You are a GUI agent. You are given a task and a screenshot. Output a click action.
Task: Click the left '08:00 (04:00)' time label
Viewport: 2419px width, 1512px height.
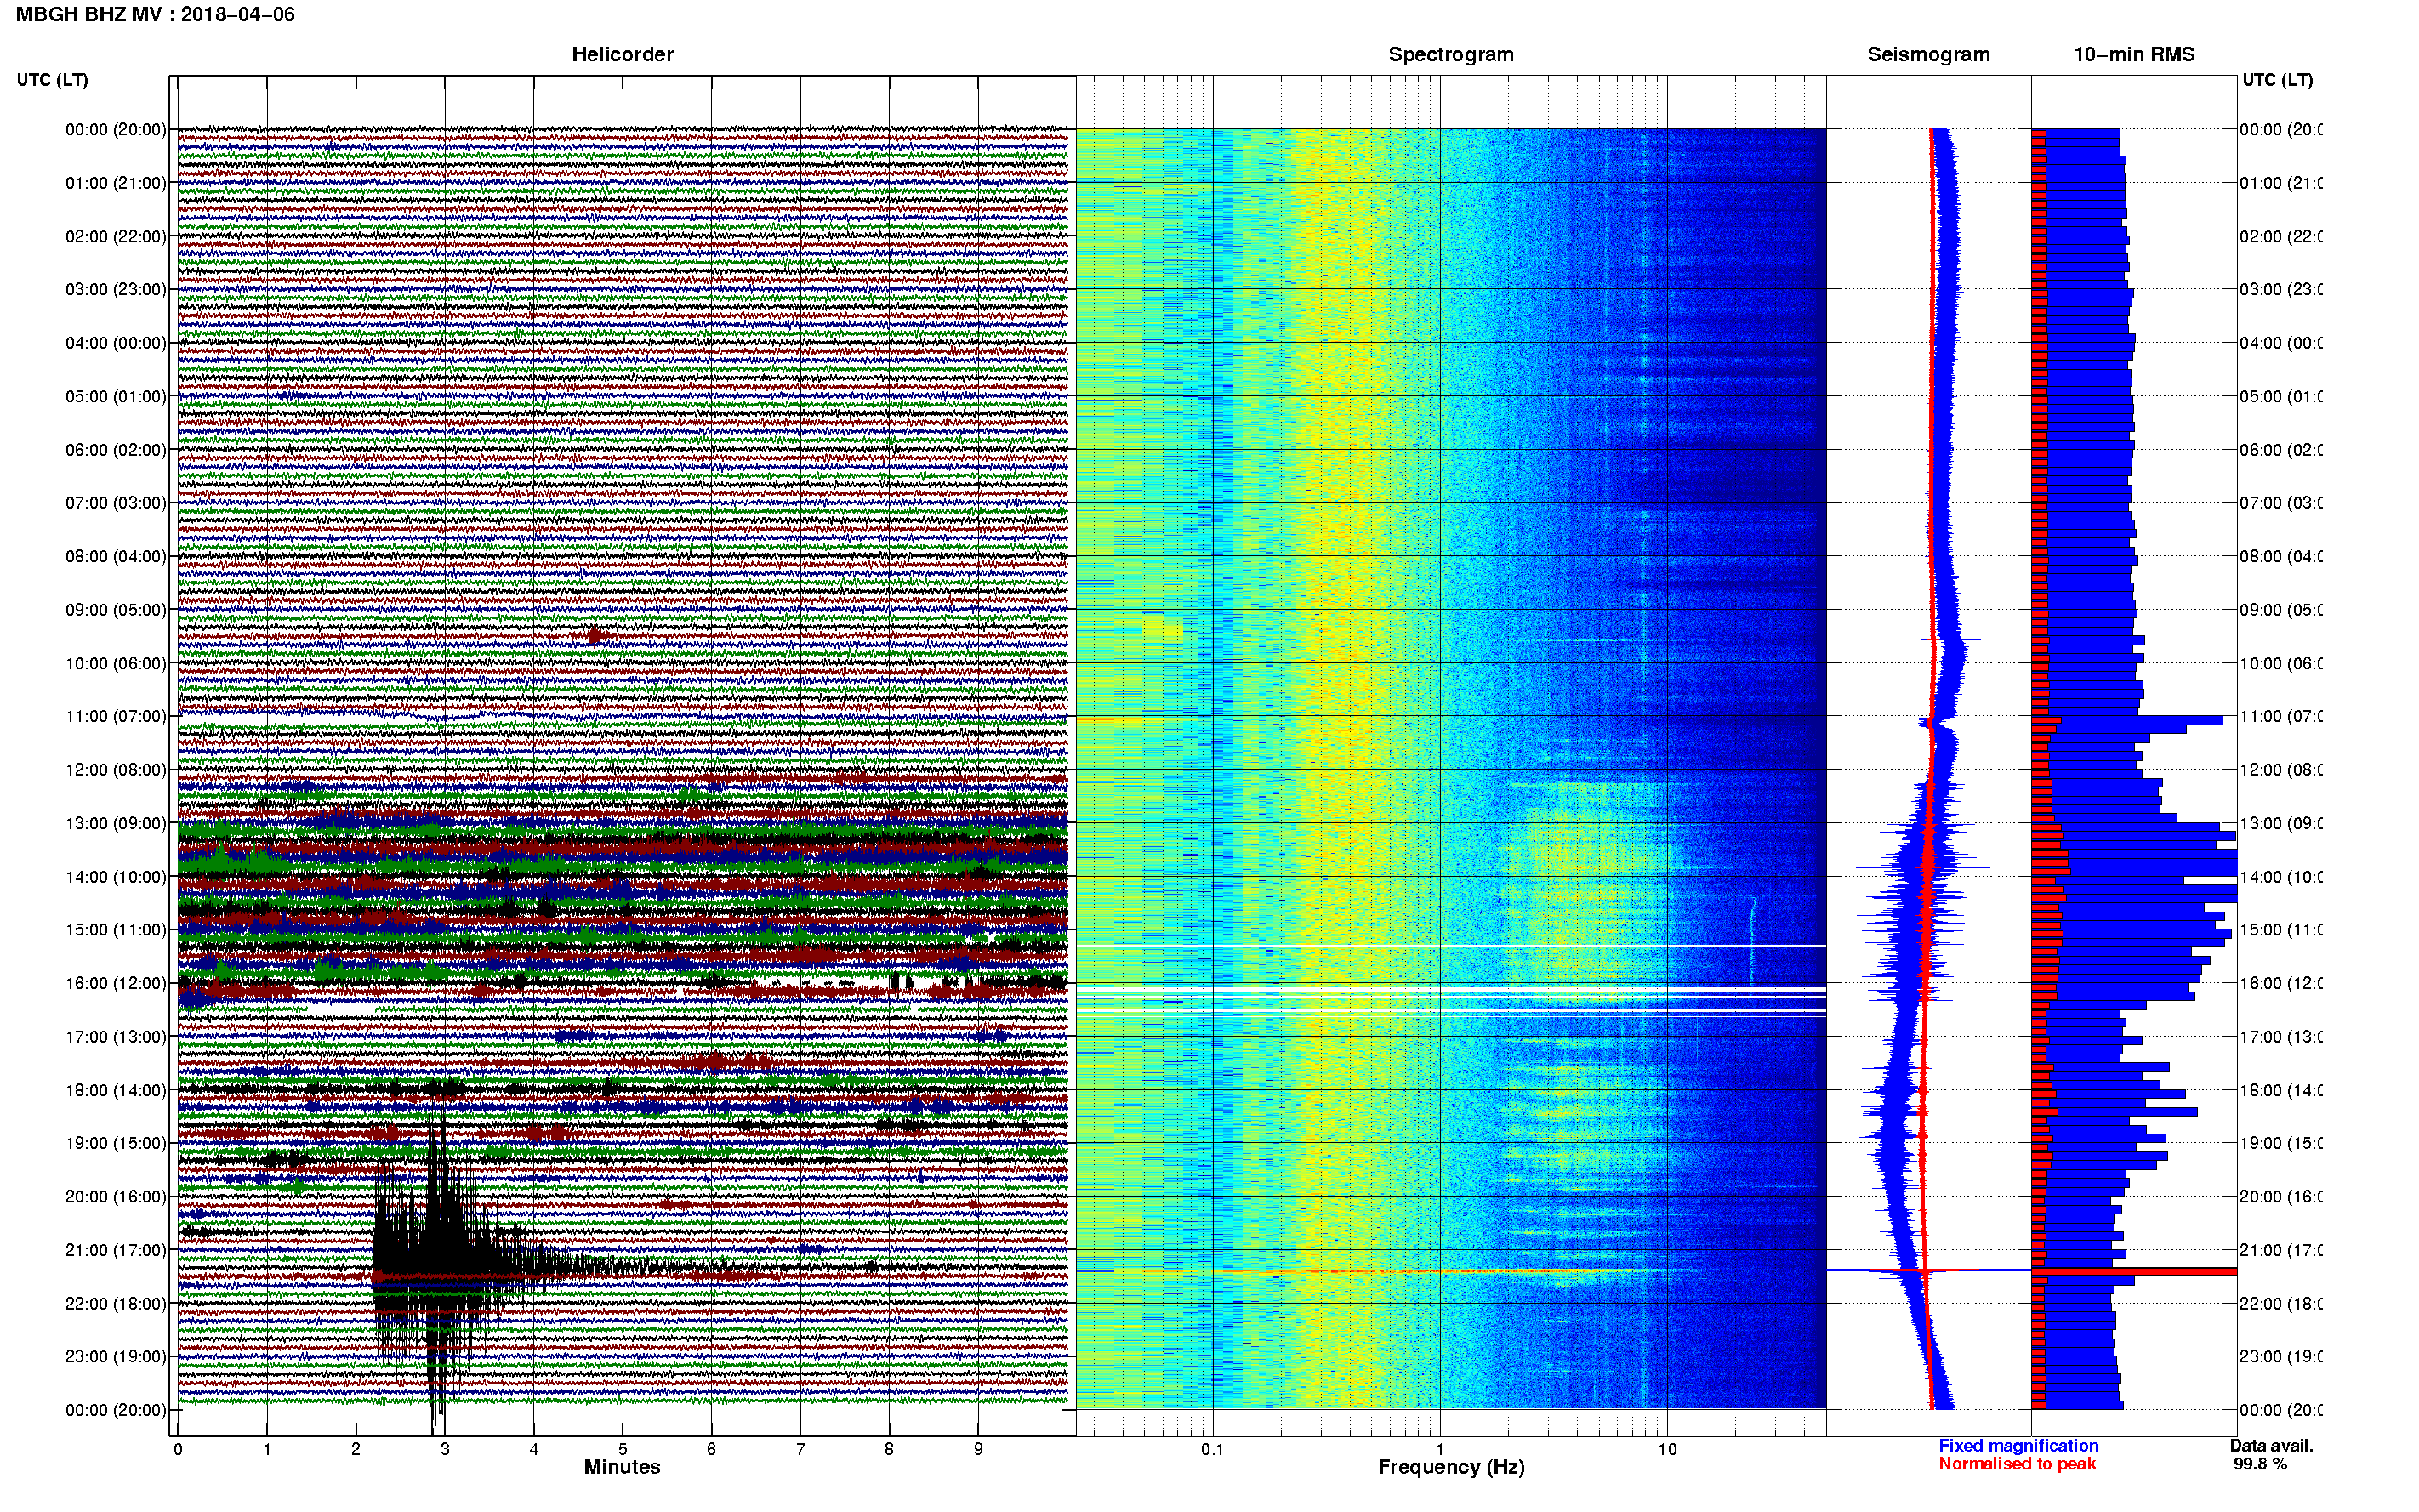[116, 557]
